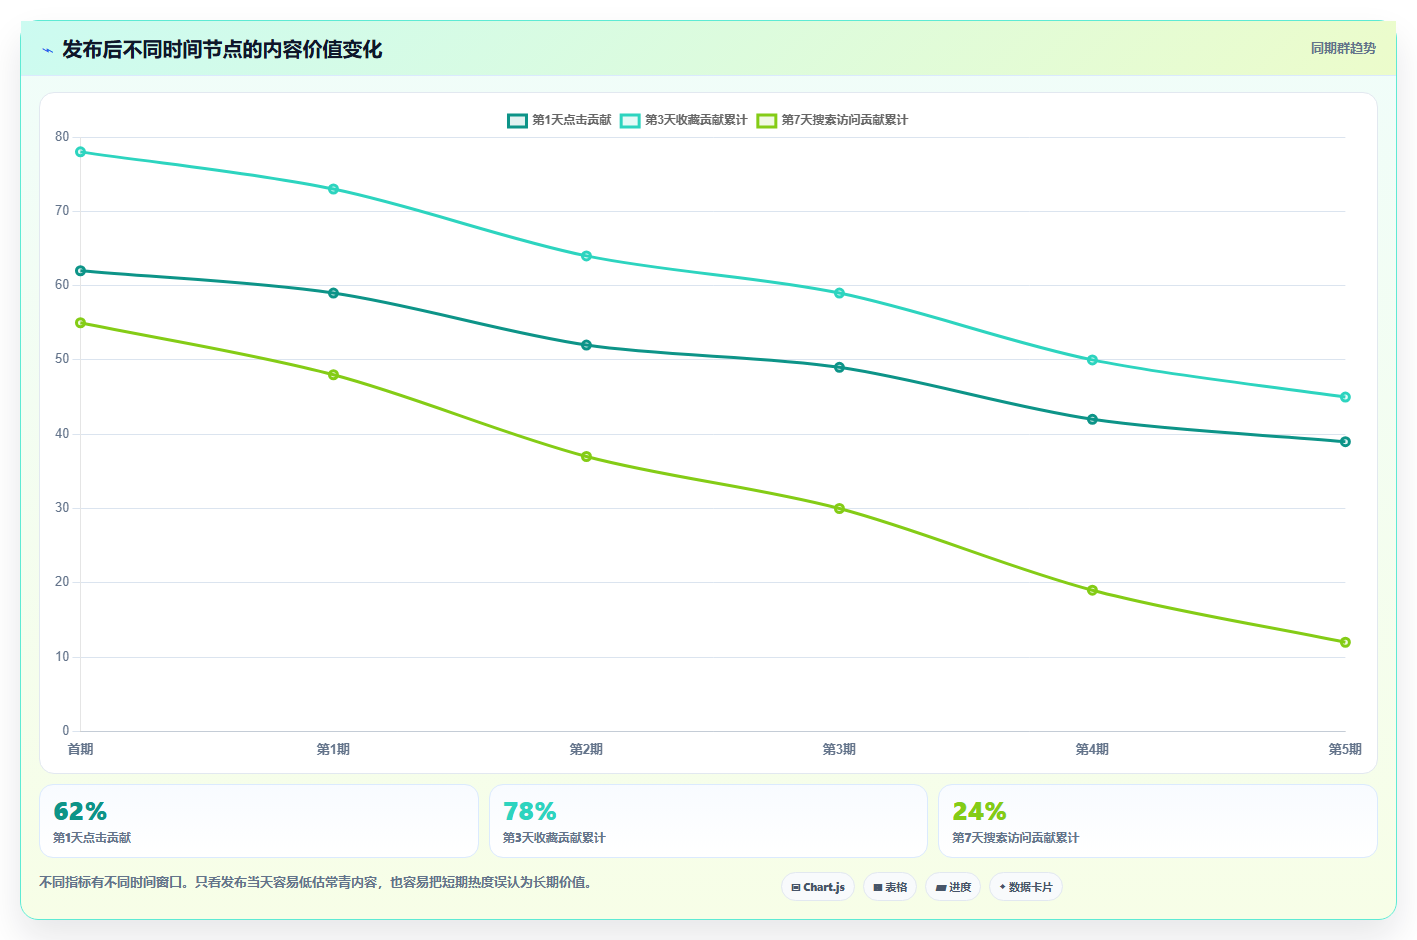Click the 第3天收藏 point at 第3期 (59)
This screenshot has width=1417, height=940.
point(840,293)
